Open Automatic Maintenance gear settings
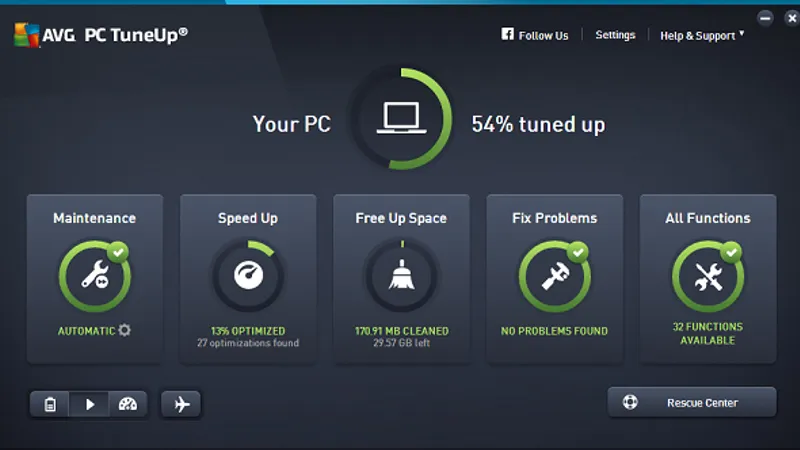The height and width of the screenshot is (450, 800). (x=124, y=330)
